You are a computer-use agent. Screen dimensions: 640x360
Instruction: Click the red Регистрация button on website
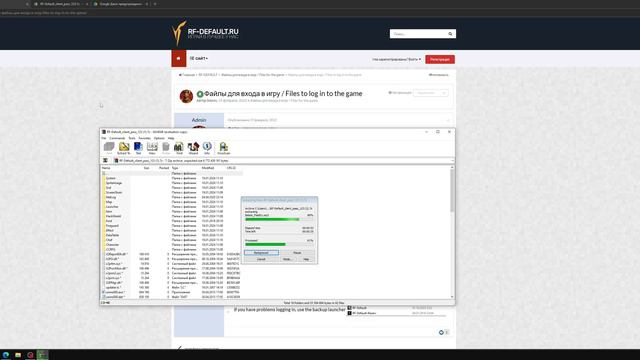tap(440, 59)
